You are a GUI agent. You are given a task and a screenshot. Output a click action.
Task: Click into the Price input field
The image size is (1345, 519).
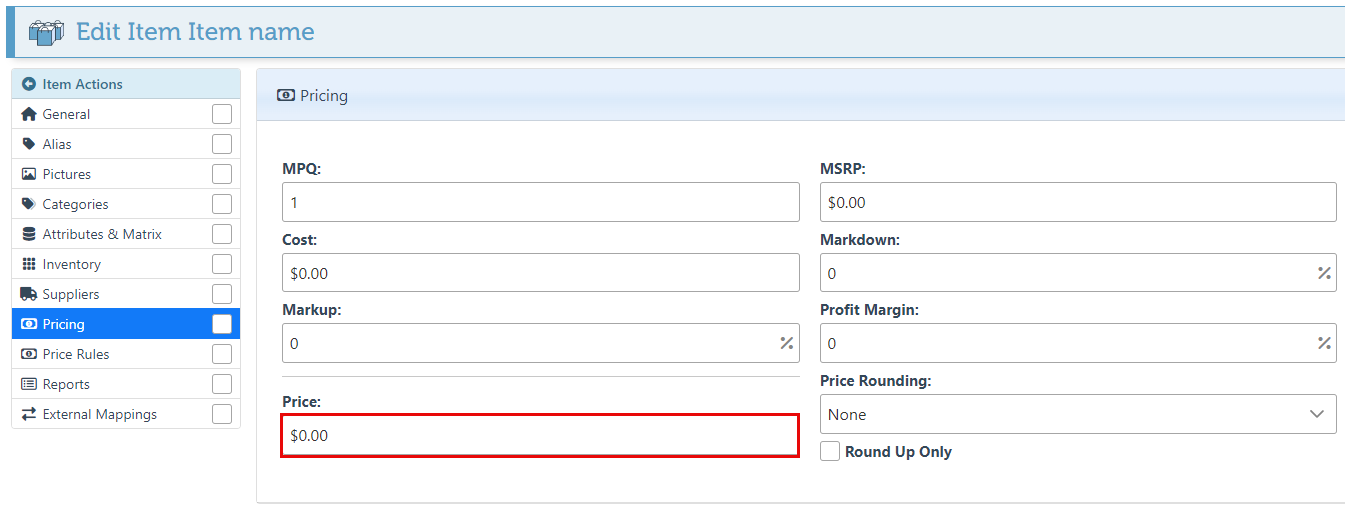[540, 436]
